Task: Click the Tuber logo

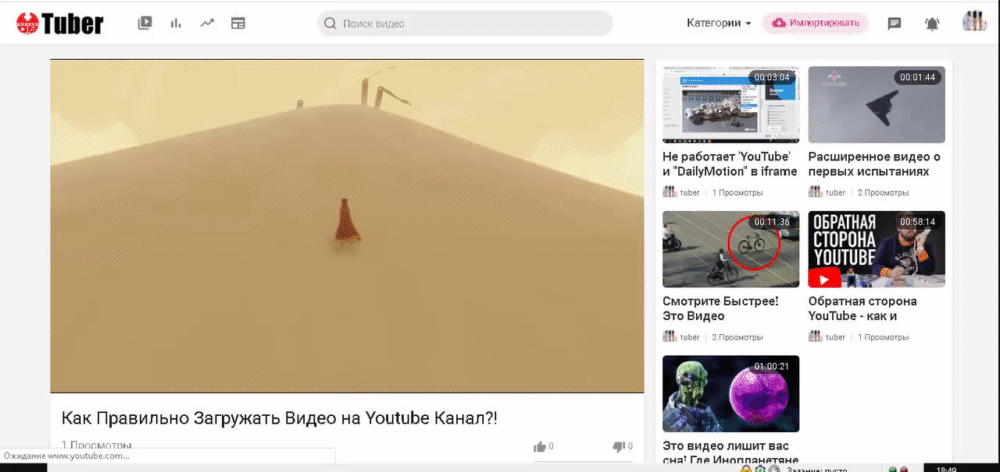Action: pyautogui.click(x=59, y=24)
